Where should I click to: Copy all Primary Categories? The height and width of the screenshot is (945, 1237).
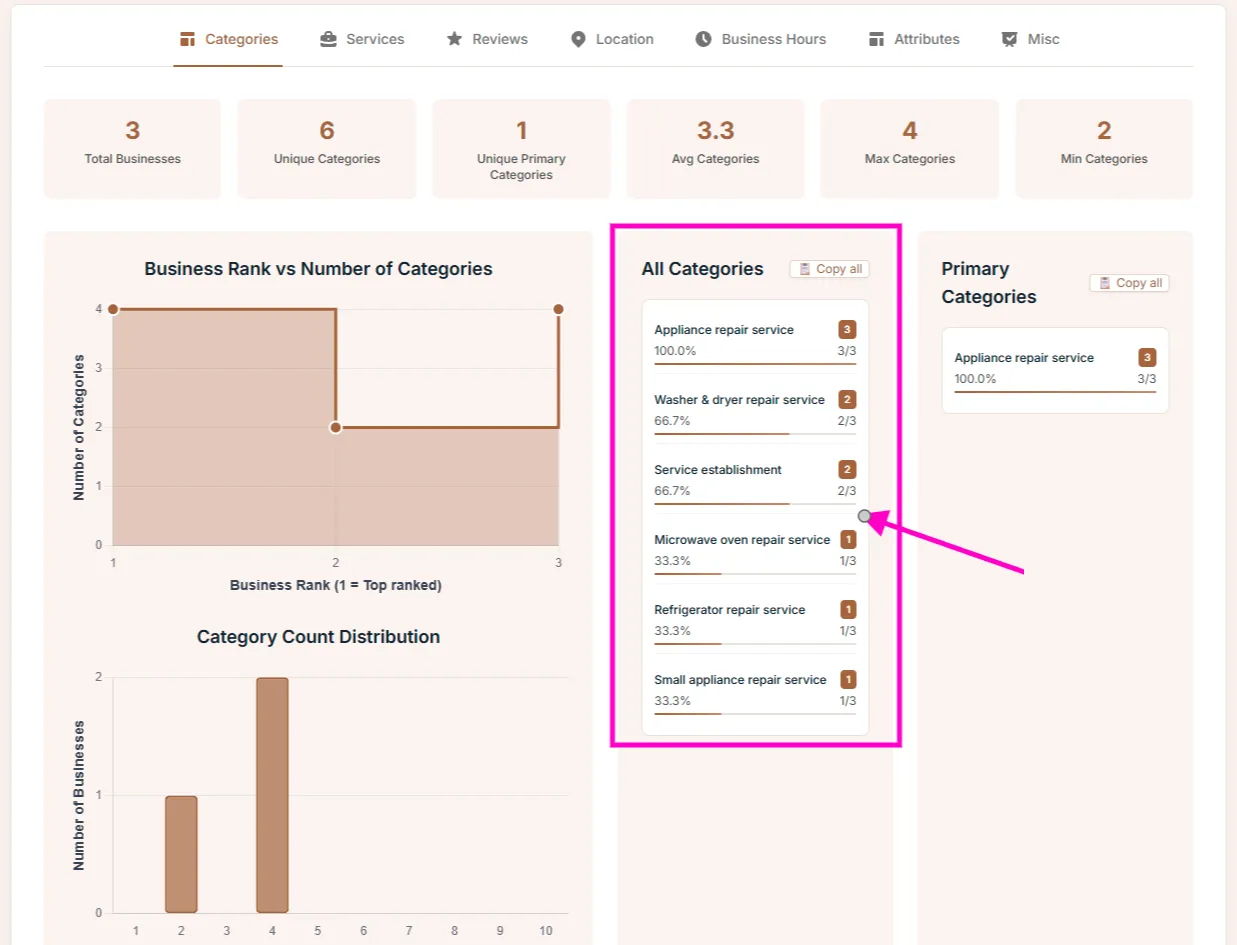[x=1129, y=283]
